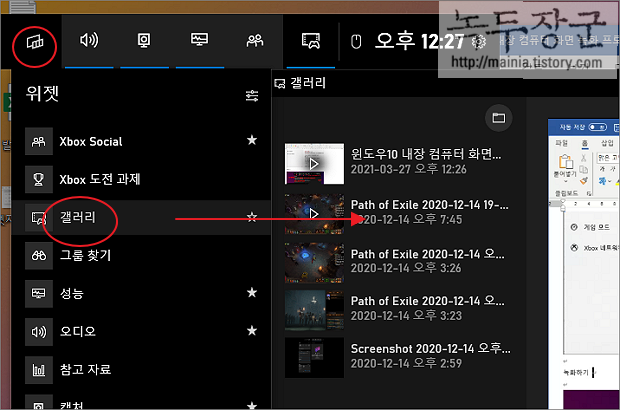620x410 pixels.
Task: Click the binoculars icon for 그룹 찾기
Action: (39, 255)
